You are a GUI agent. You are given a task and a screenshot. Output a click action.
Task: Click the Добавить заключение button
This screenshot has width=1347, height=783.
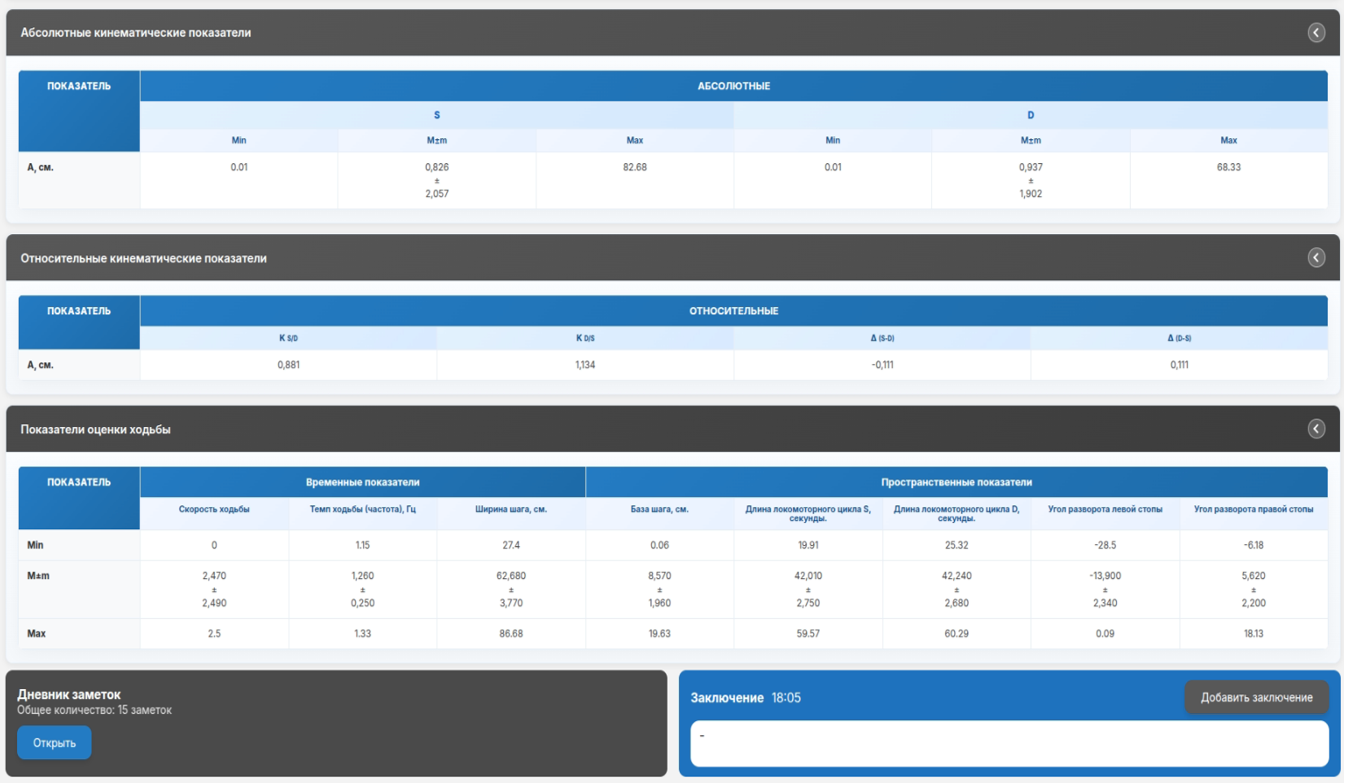[x=1256, y=698]
